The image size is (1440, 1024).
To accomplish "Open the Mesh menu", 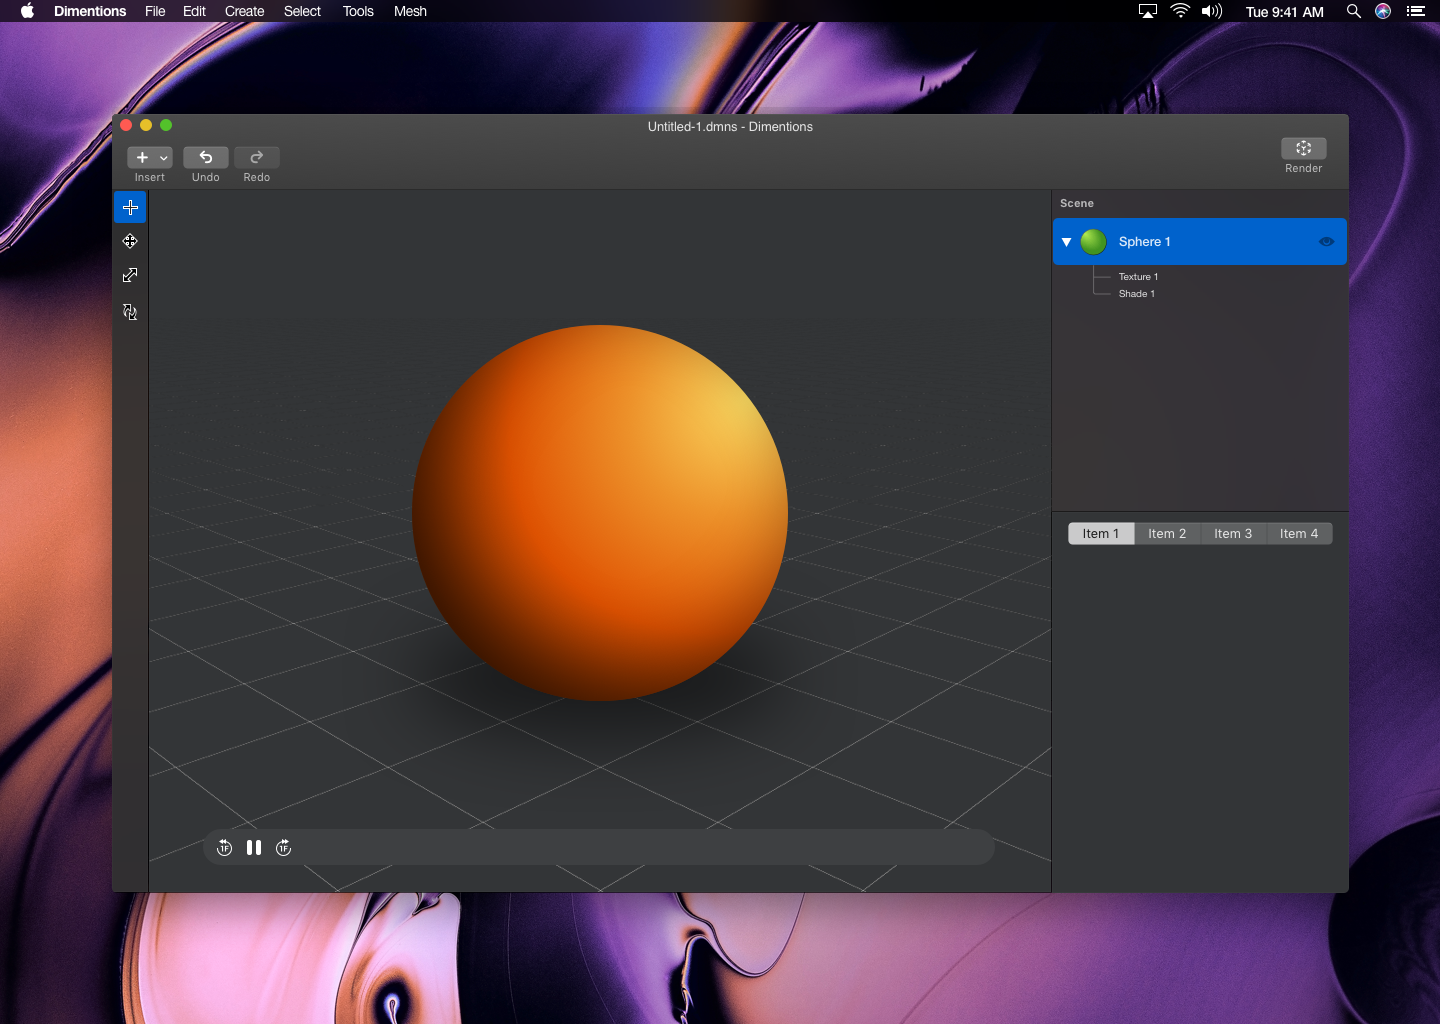I will (x=410, y=12).
